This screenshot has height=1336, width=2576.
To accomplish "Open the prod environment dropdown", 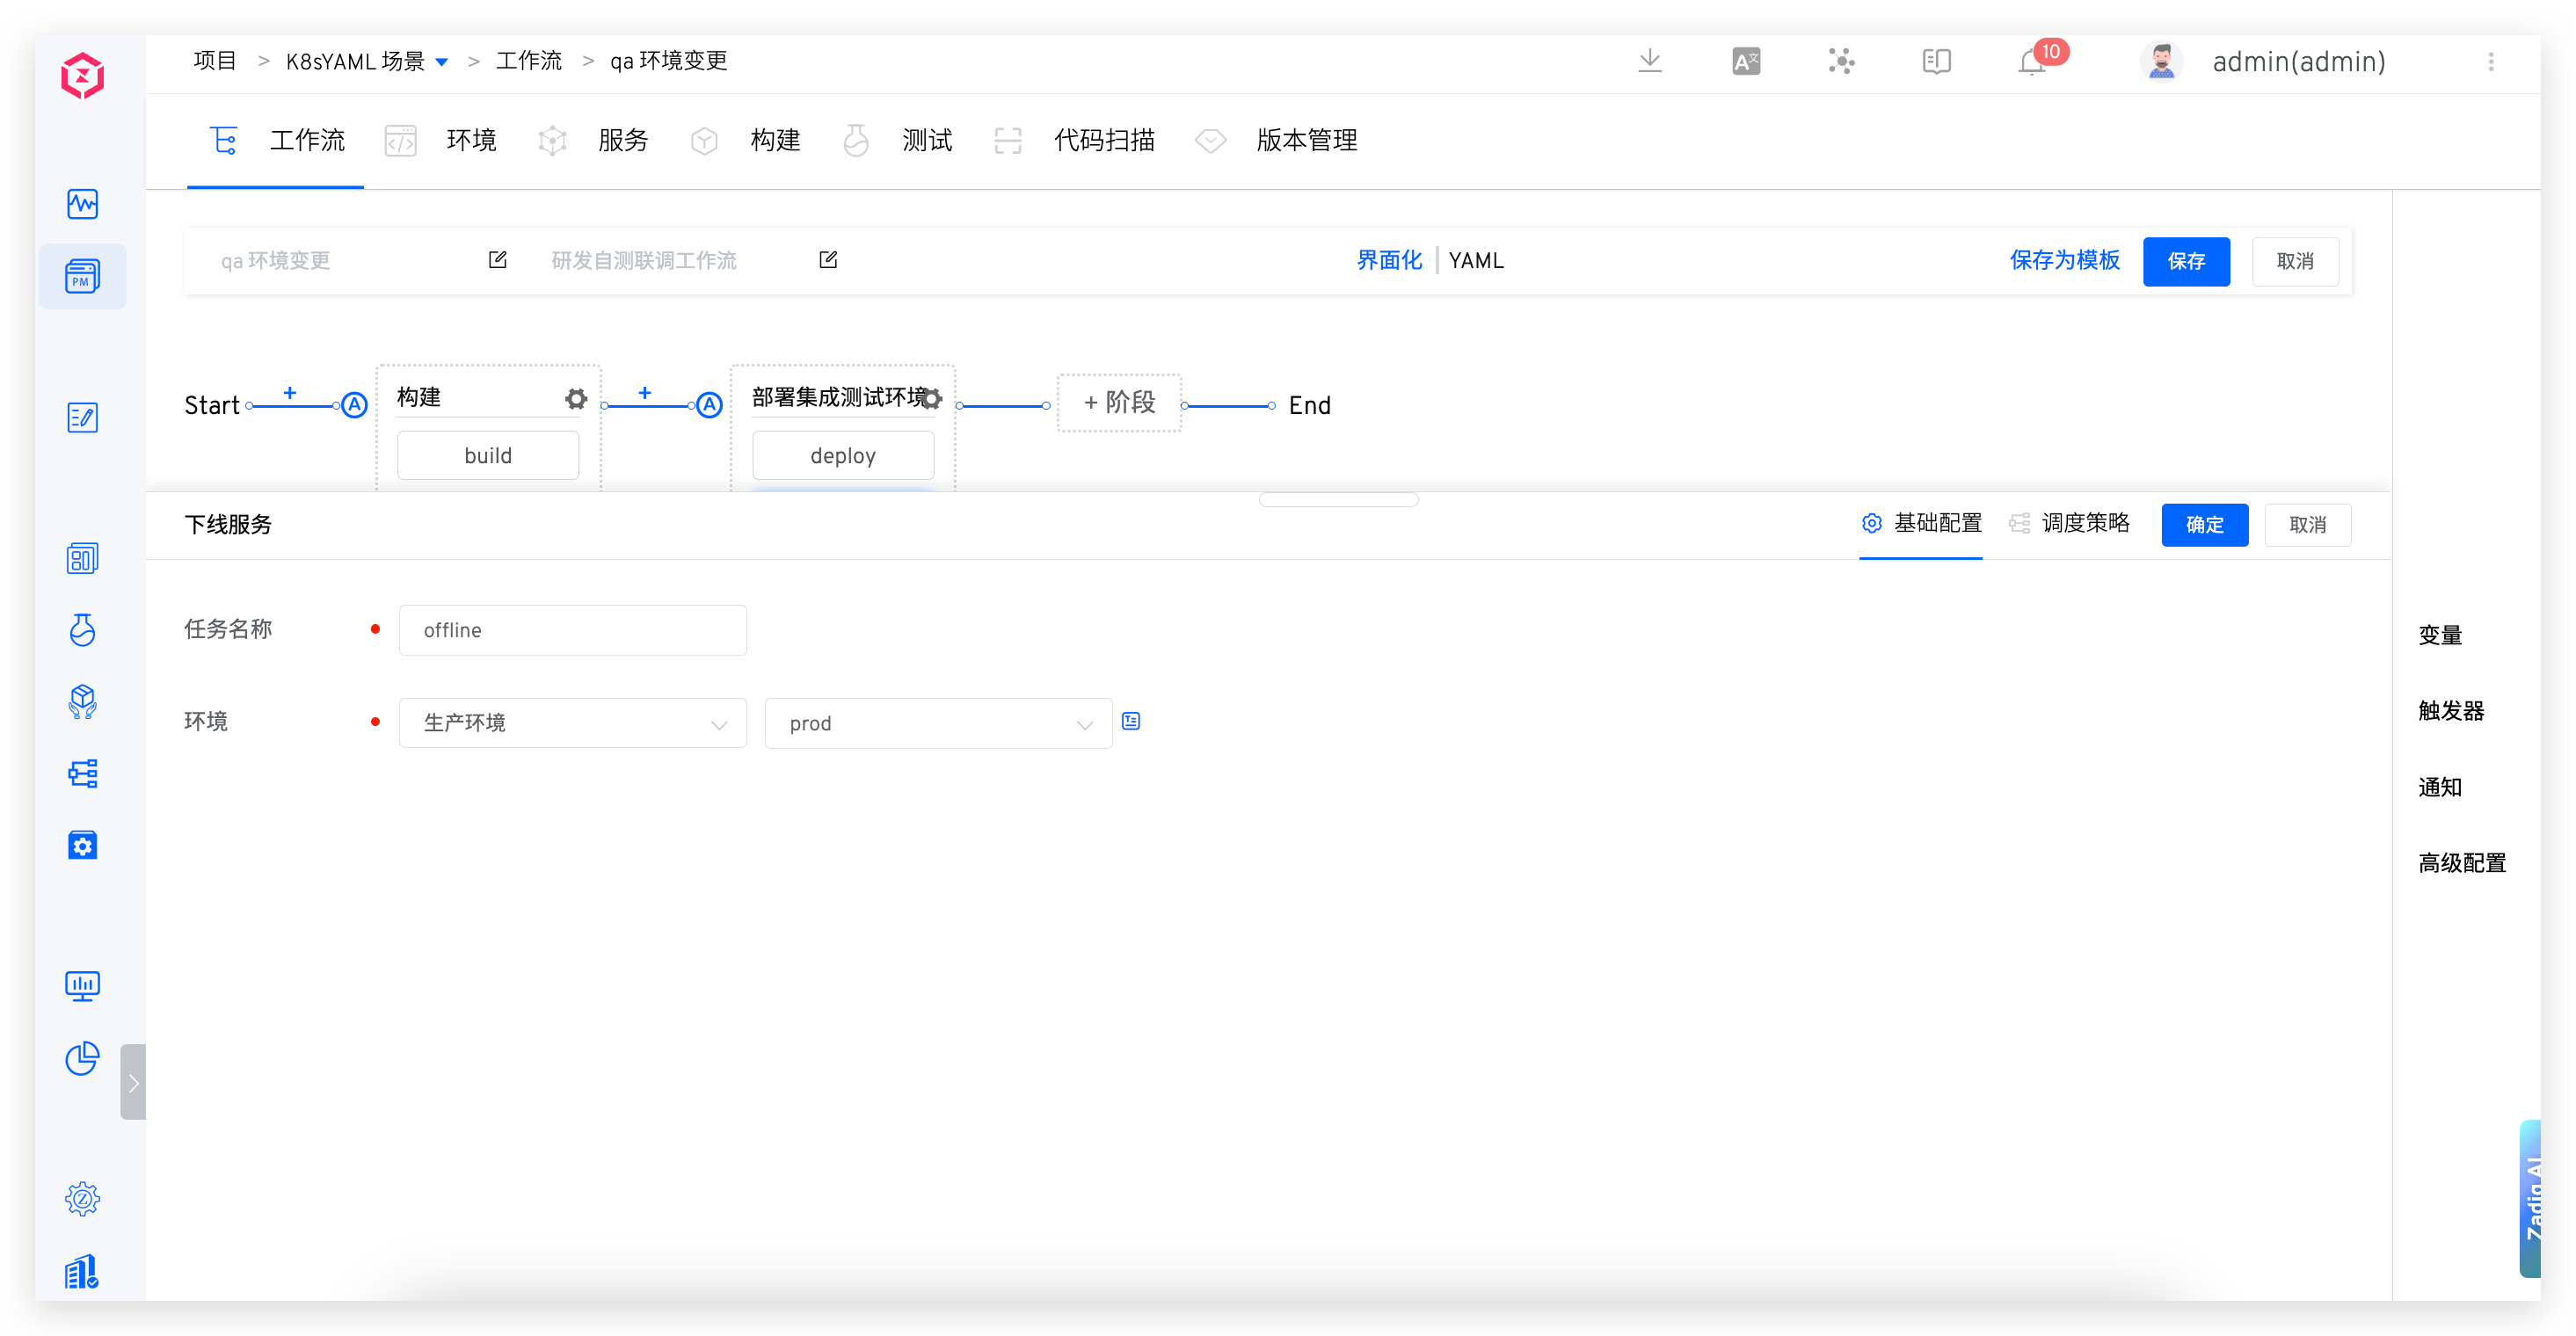I will 937,723.
